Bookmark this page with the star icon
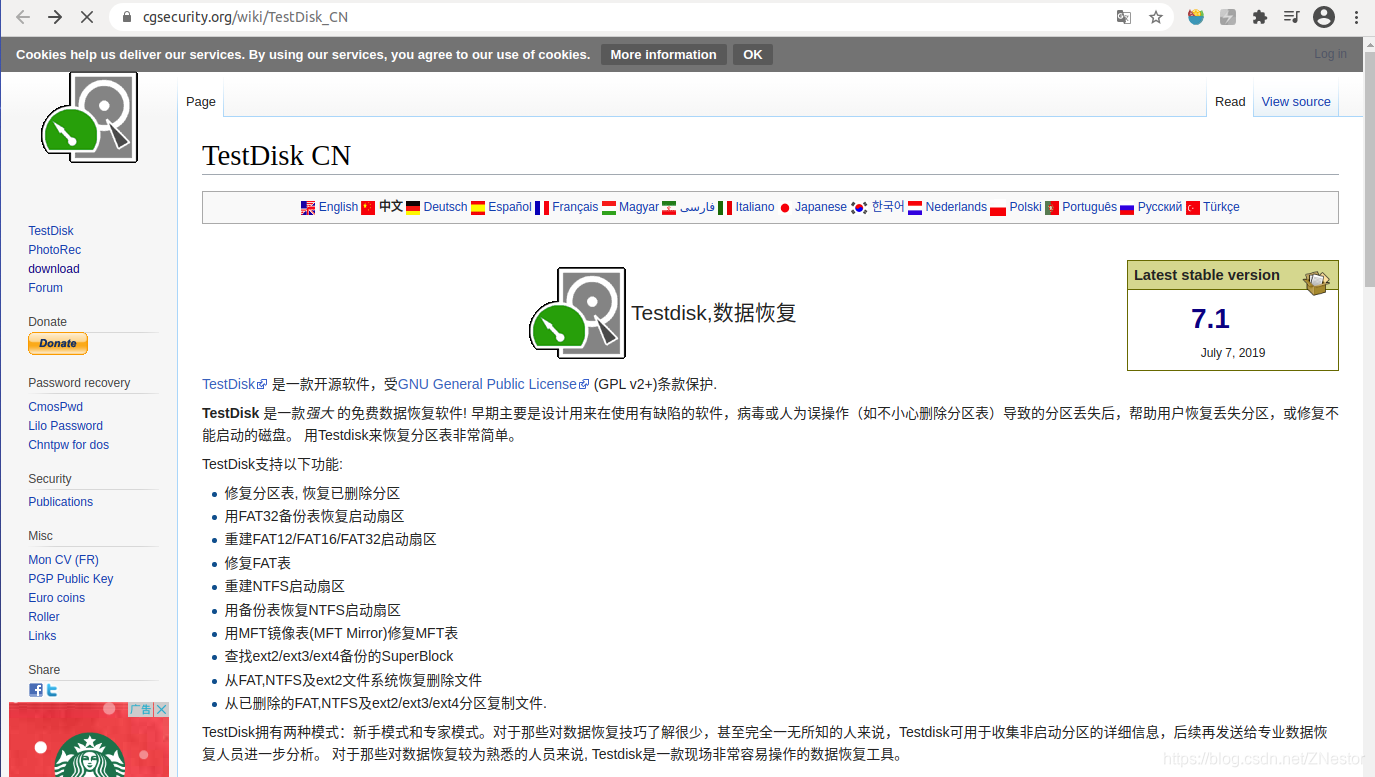 click(1155, 16)
